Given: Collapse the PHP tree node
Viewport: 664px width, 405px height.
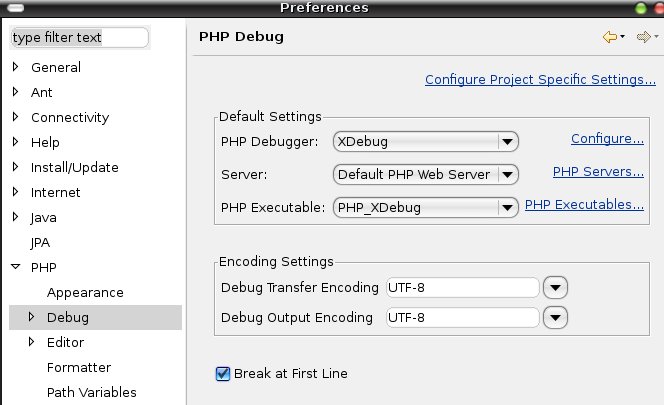Looking at the screenshot, I should tap(16, 268).
